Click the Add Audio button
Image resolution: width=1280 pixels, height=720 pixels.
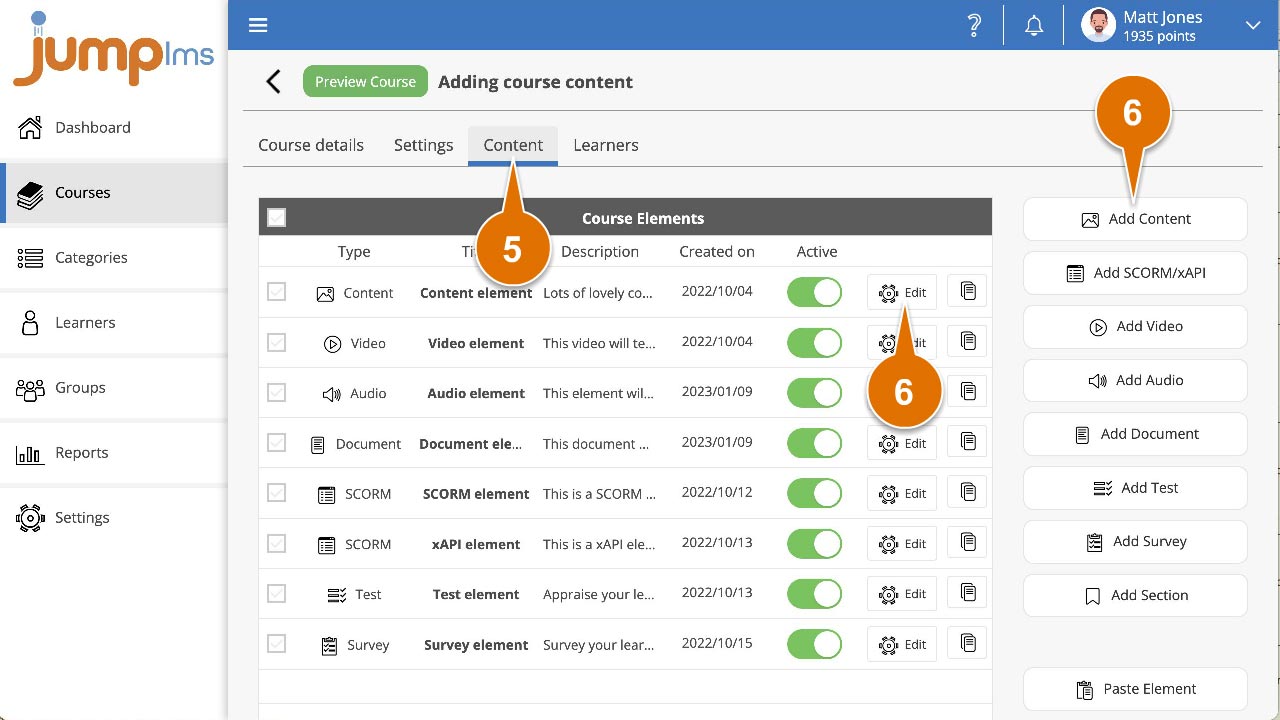pos(1135,380)
